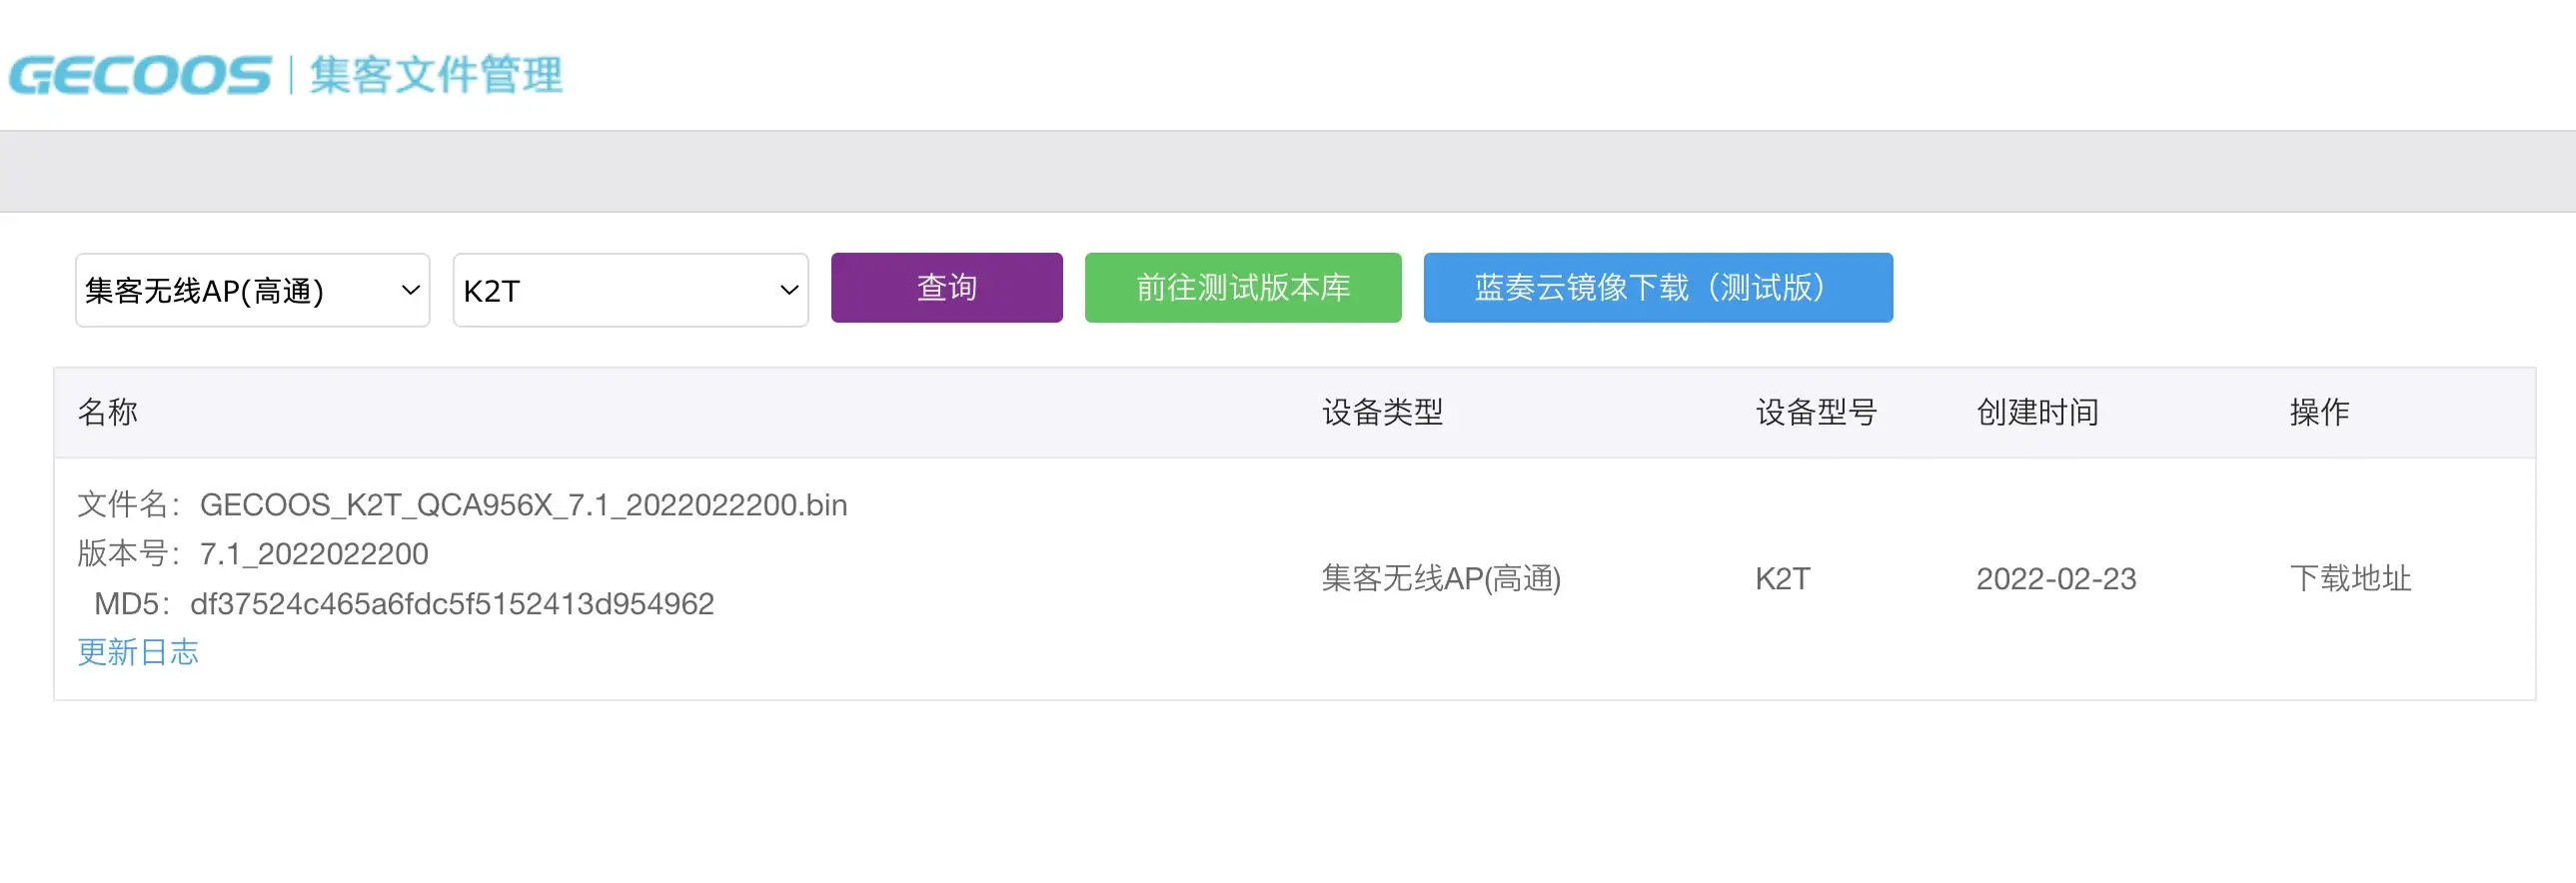Click the 集客文件管理 page title

pyautogui.click(x=436, y=76)
